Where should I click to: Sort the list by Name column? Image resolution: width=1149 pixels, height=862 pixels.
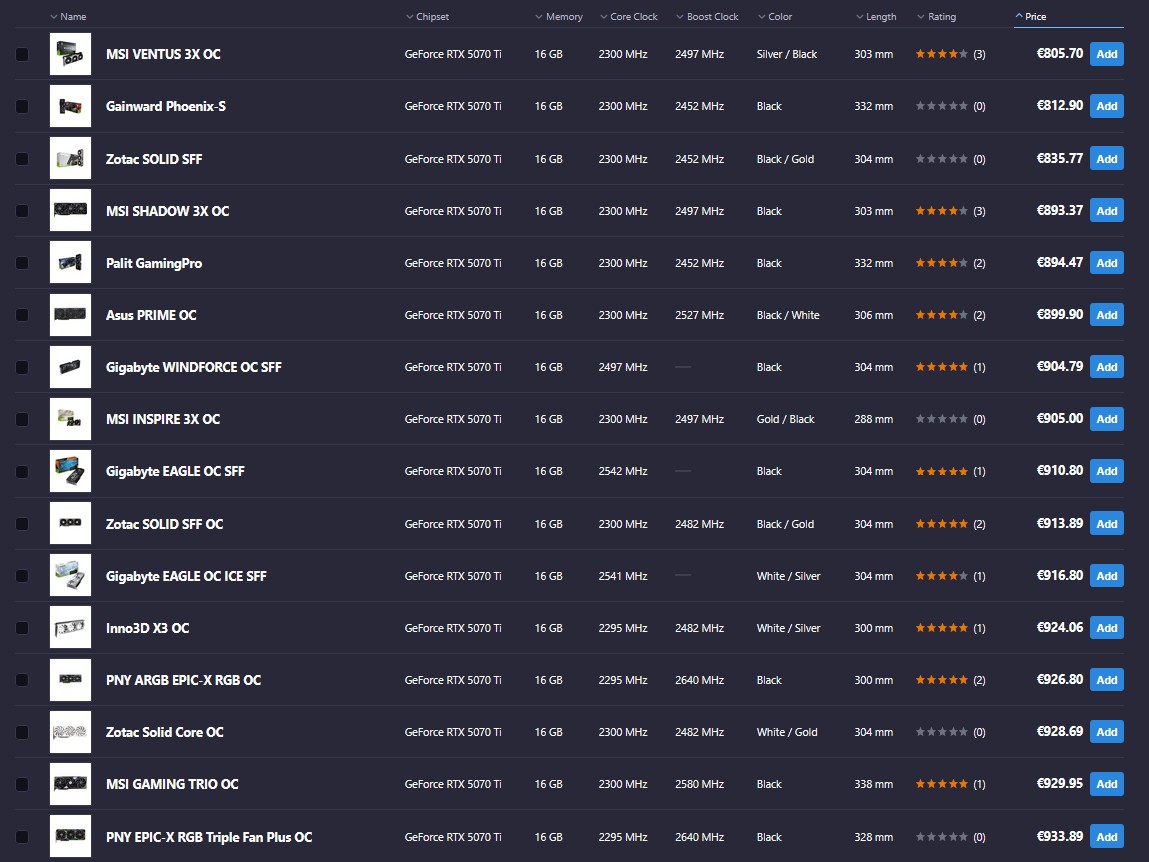(x=68, y=16)
